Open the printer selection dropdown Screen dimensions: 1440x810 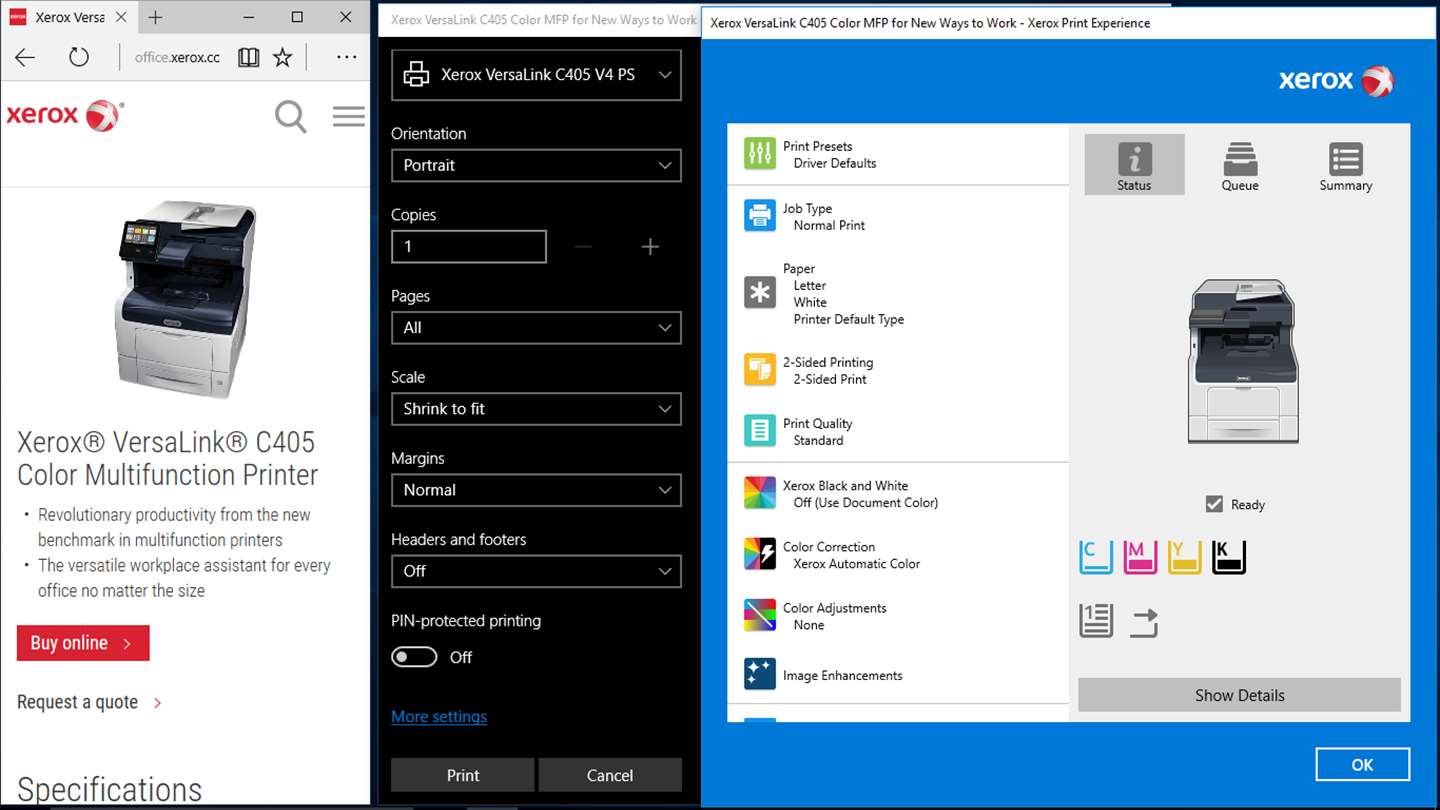tap(536, 75)
